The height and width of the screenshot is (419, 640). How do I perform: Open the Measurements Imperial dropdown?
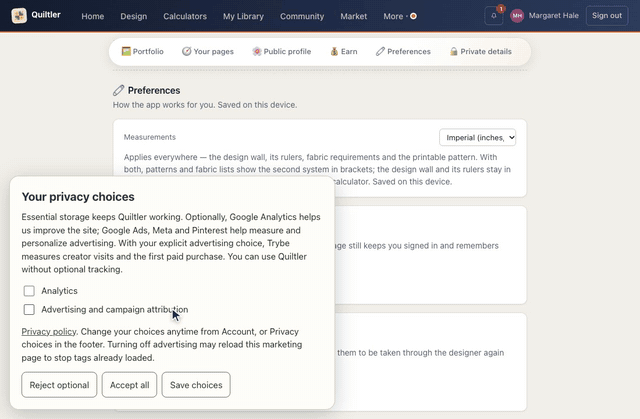coord(478,137)
